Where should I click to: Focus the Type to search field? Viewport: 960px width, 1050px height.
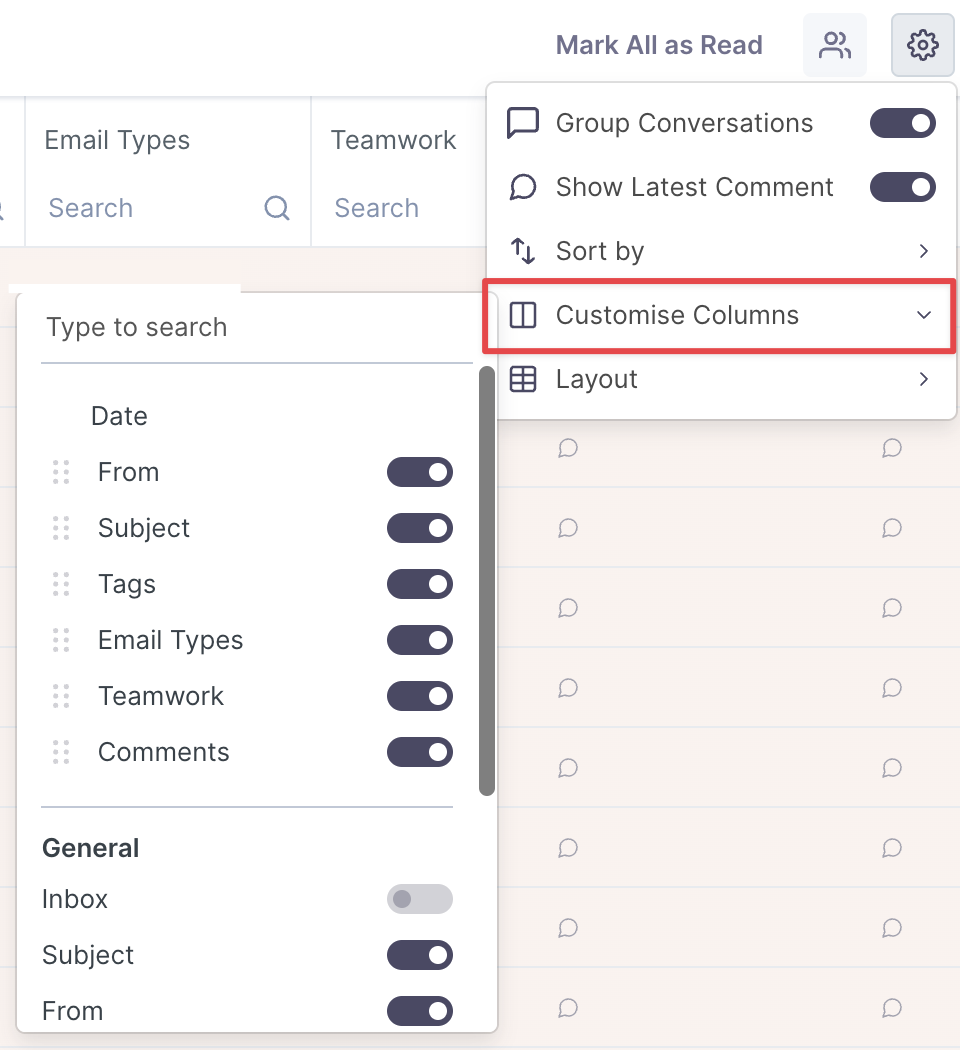click(256, 328)
